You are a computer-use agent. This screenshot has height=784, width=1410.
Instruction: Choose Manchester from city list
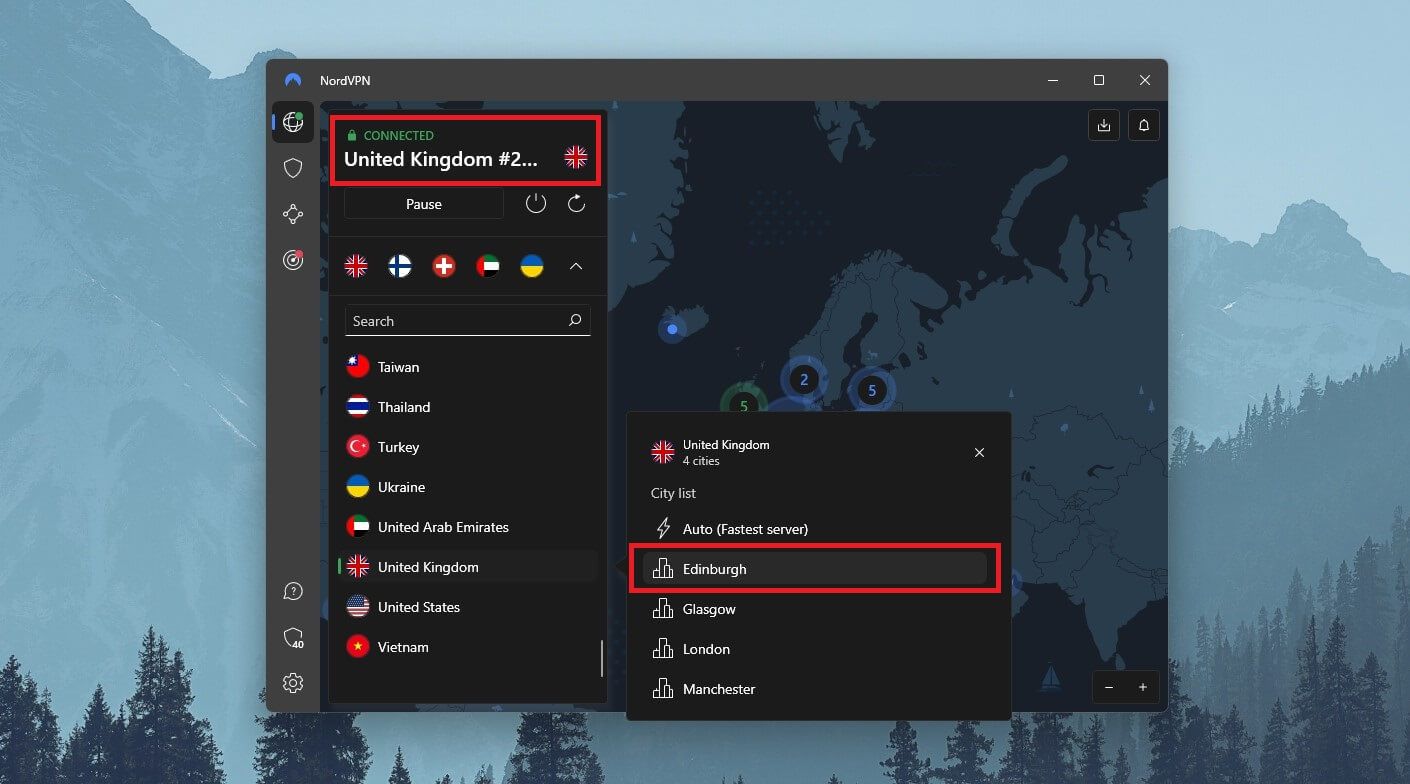click(x=815, y=689)
